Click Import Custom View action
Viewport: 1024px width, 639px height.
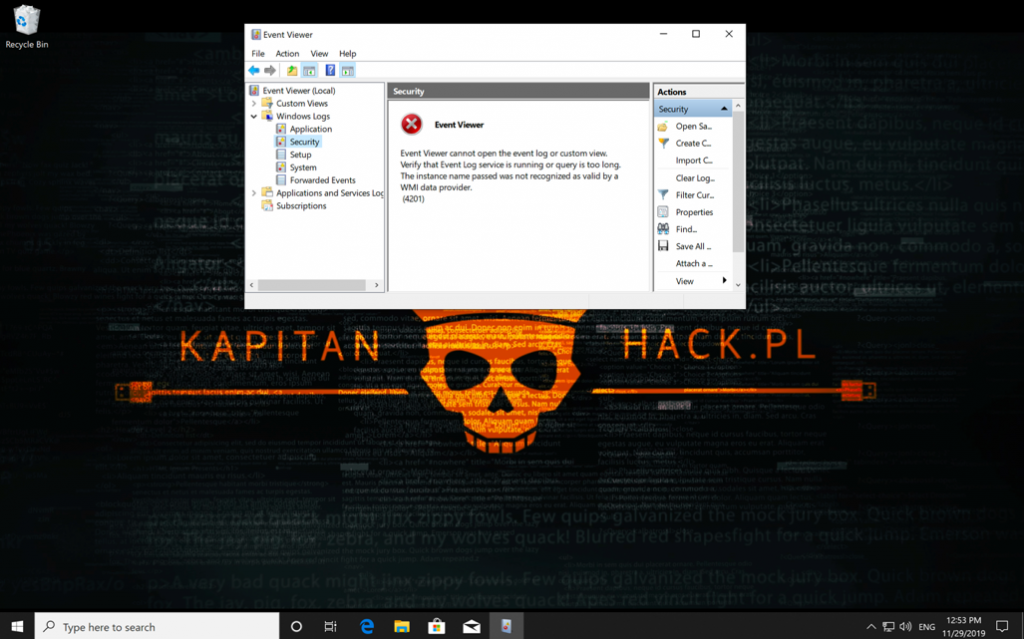tap(693, 160)
